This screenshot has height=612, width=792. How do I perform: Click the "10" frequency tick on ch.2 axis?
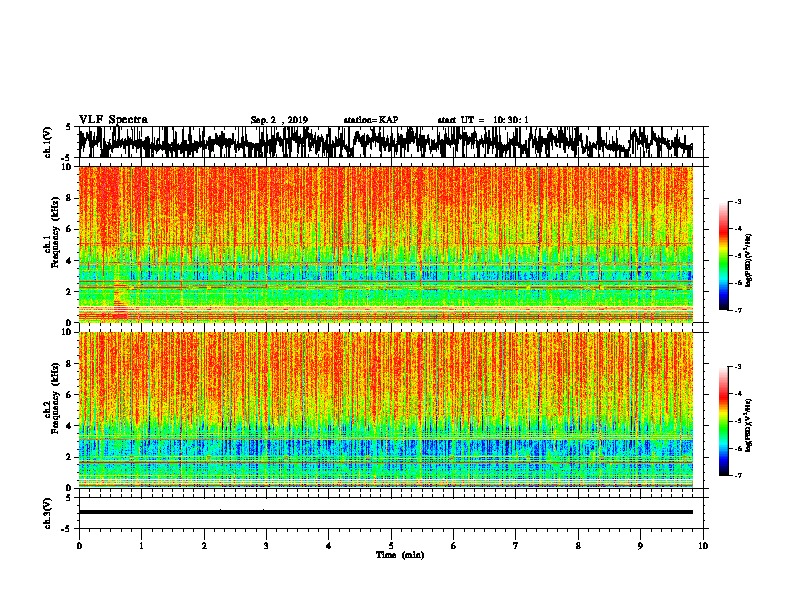tap(68, 332)
